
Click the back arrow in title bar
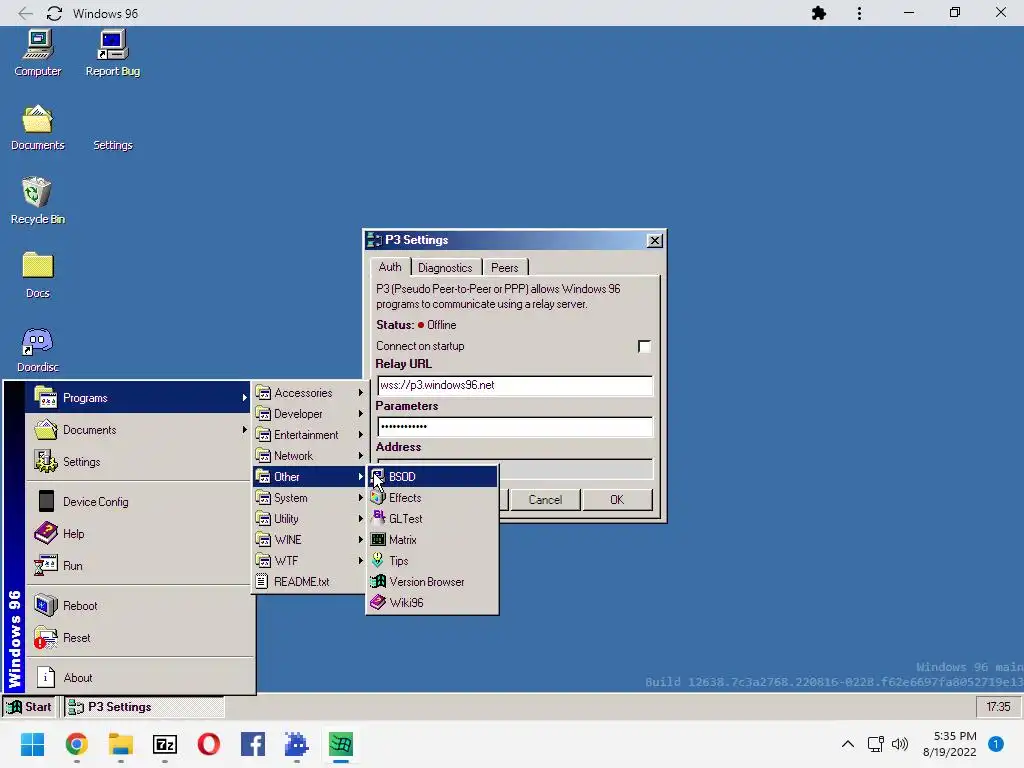25,13
